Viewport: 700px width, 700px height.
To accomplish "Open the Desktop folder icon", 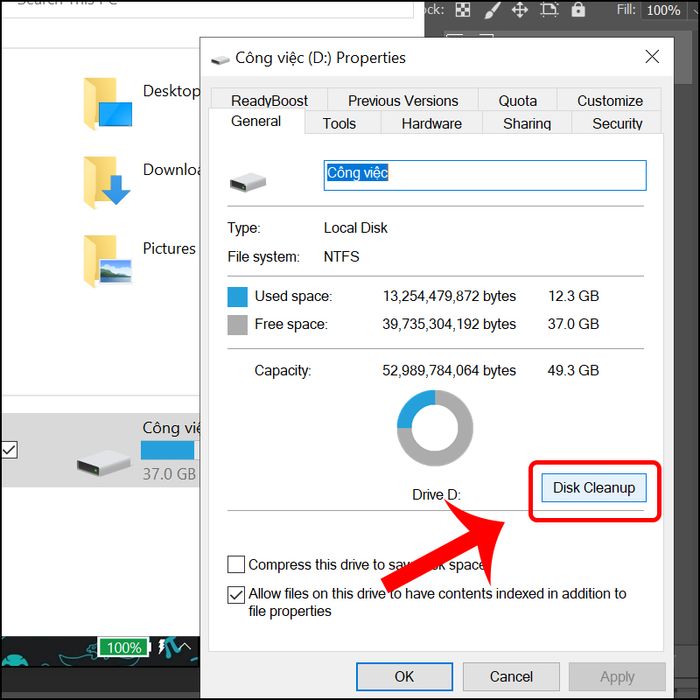I will pyautogui.click(x=108, y=104).
